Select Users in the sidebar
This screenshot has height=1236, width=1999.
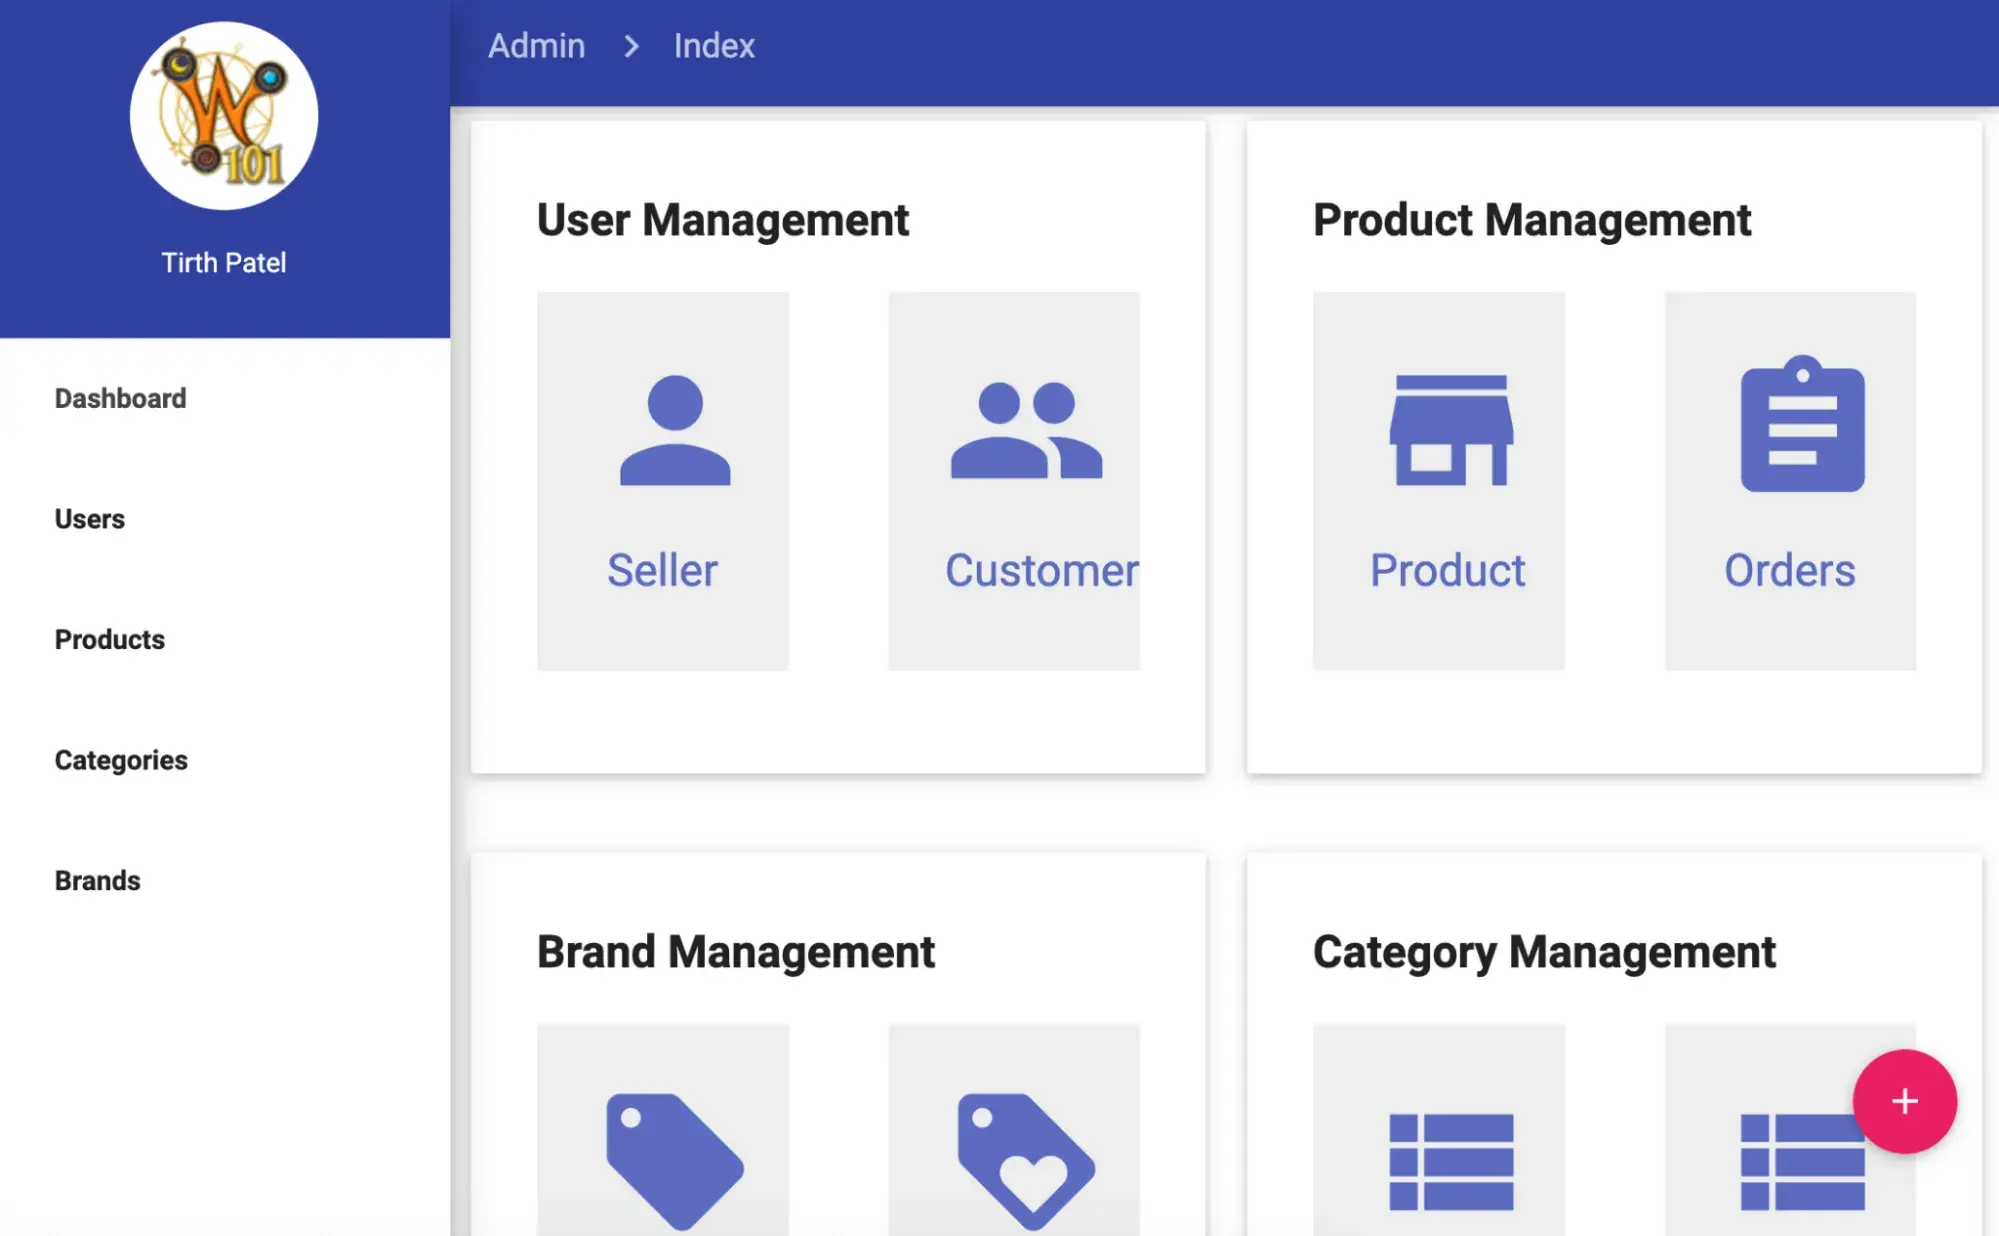click(x=89, y=518)
